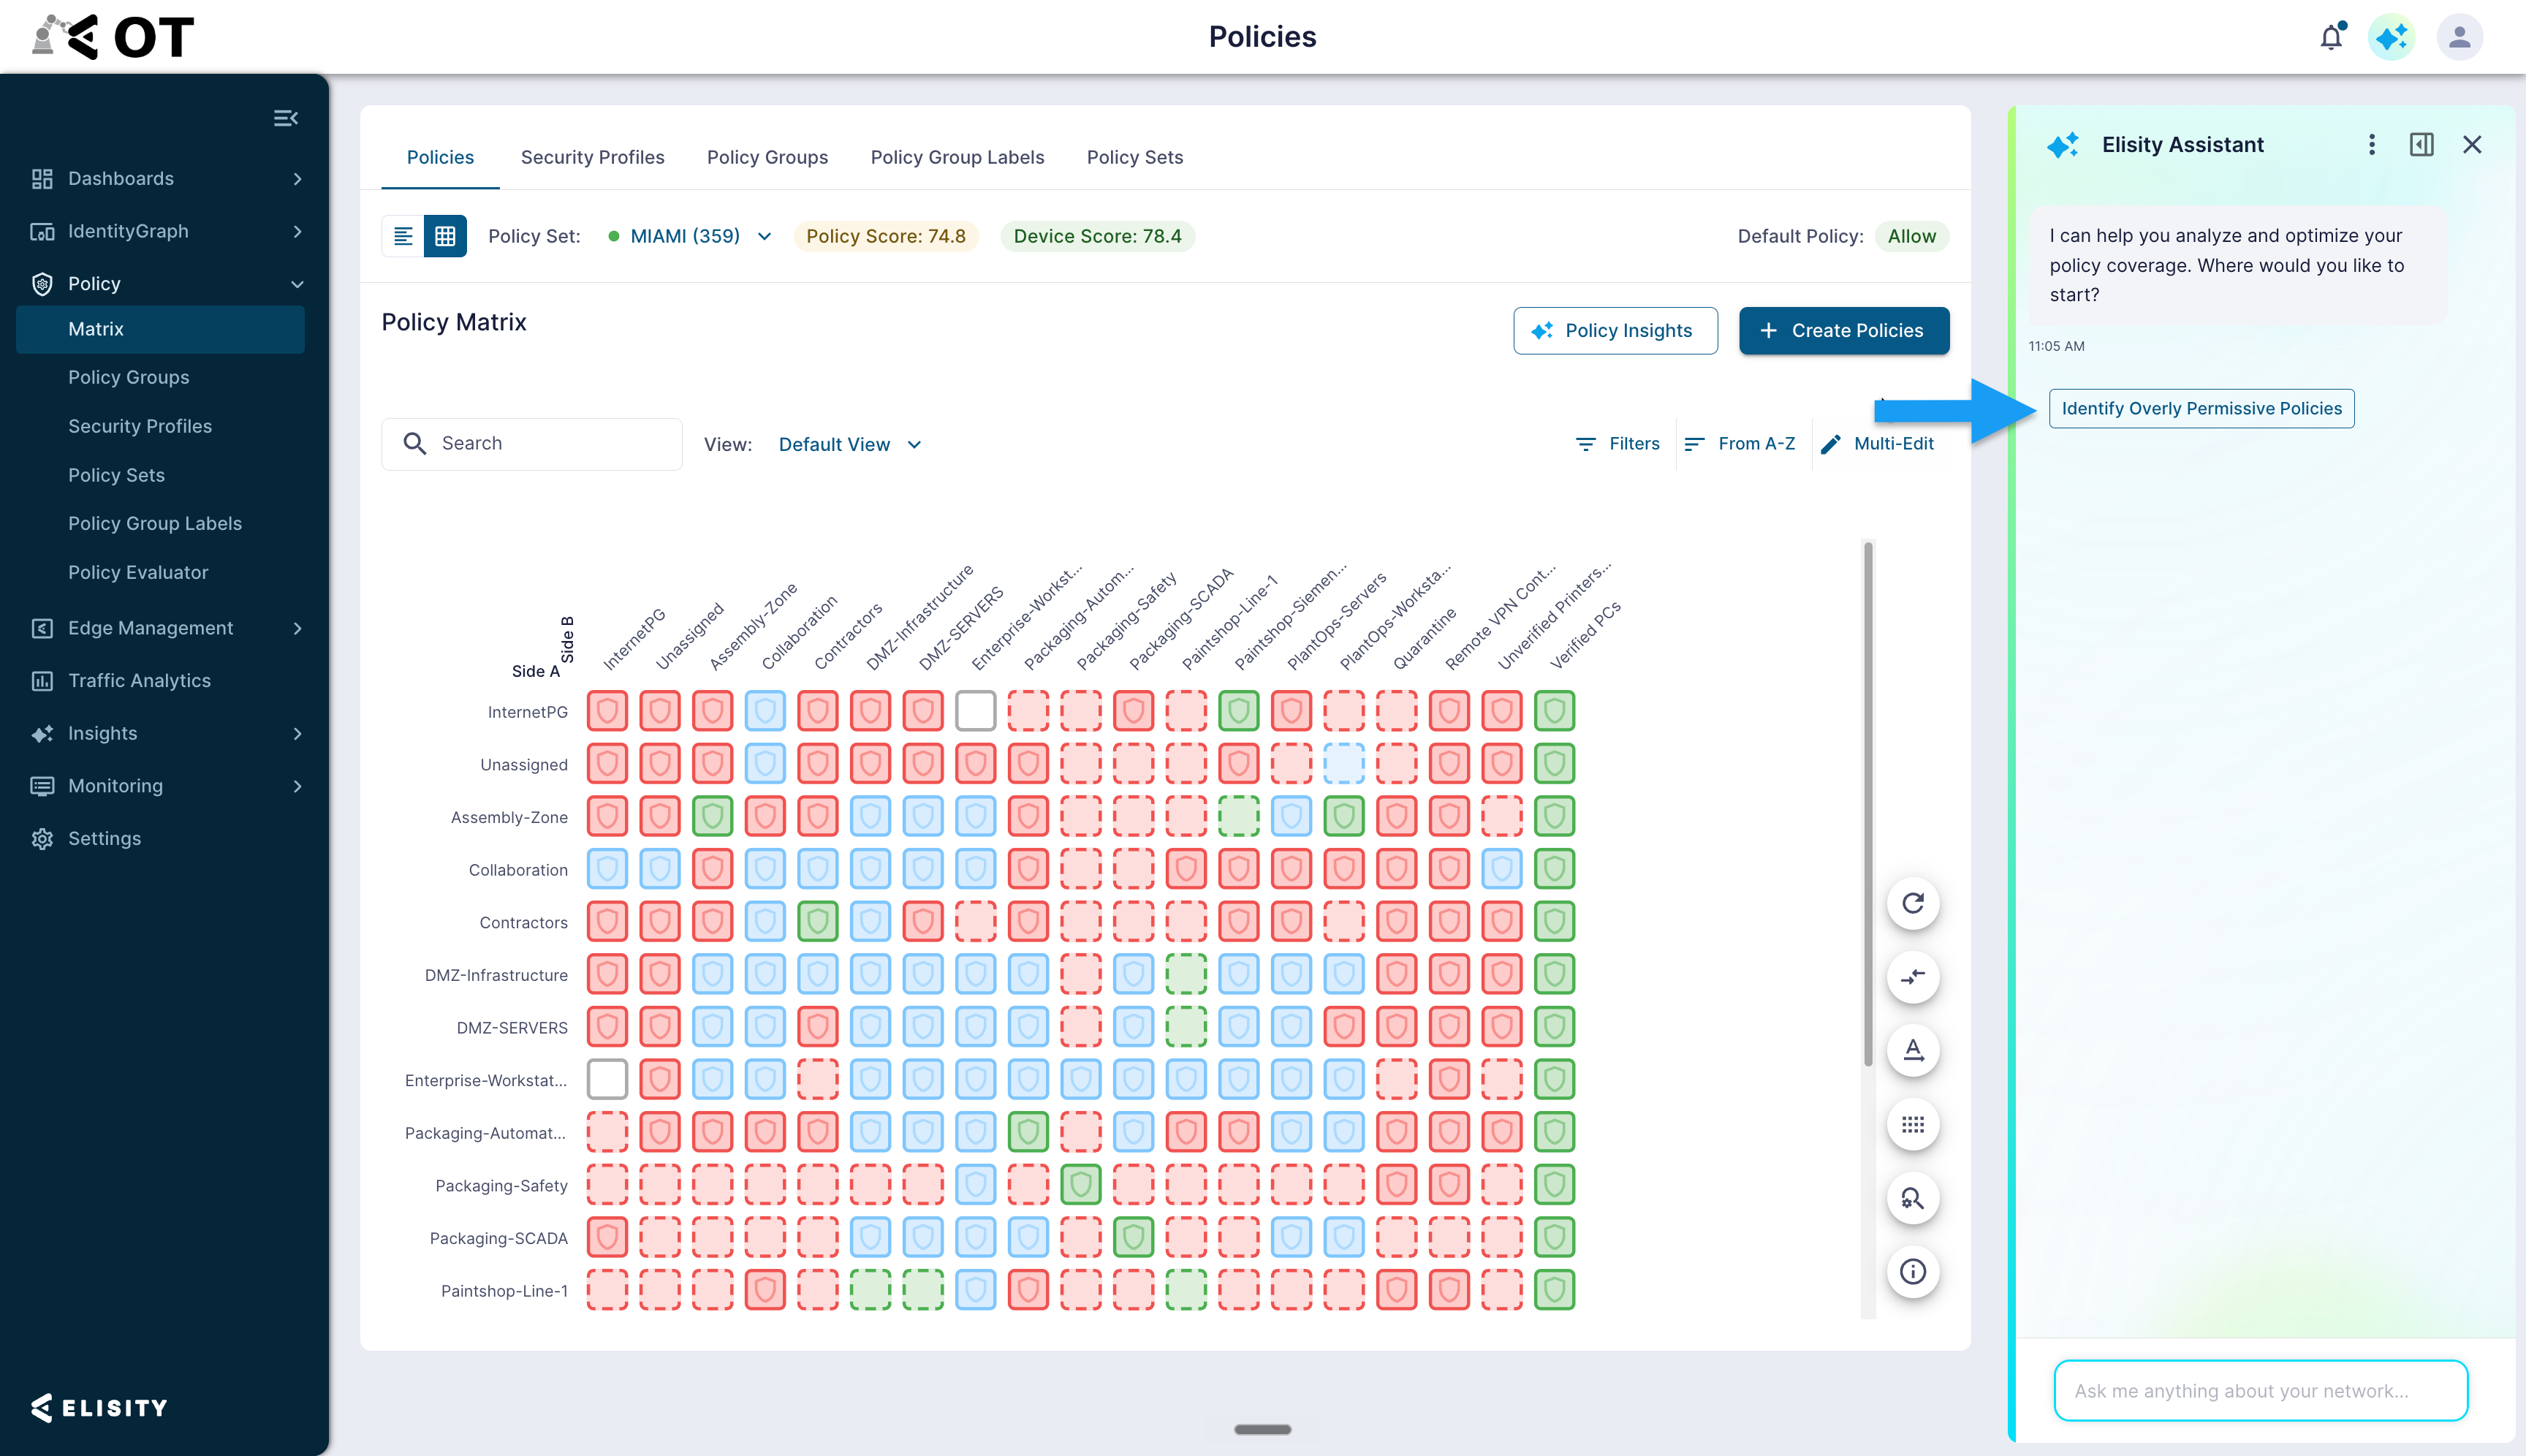This screenshot has height=1456, width=2526.
Task: Click Identify Overly Permissive Policies suggestion
Action: pos(2201,408)
